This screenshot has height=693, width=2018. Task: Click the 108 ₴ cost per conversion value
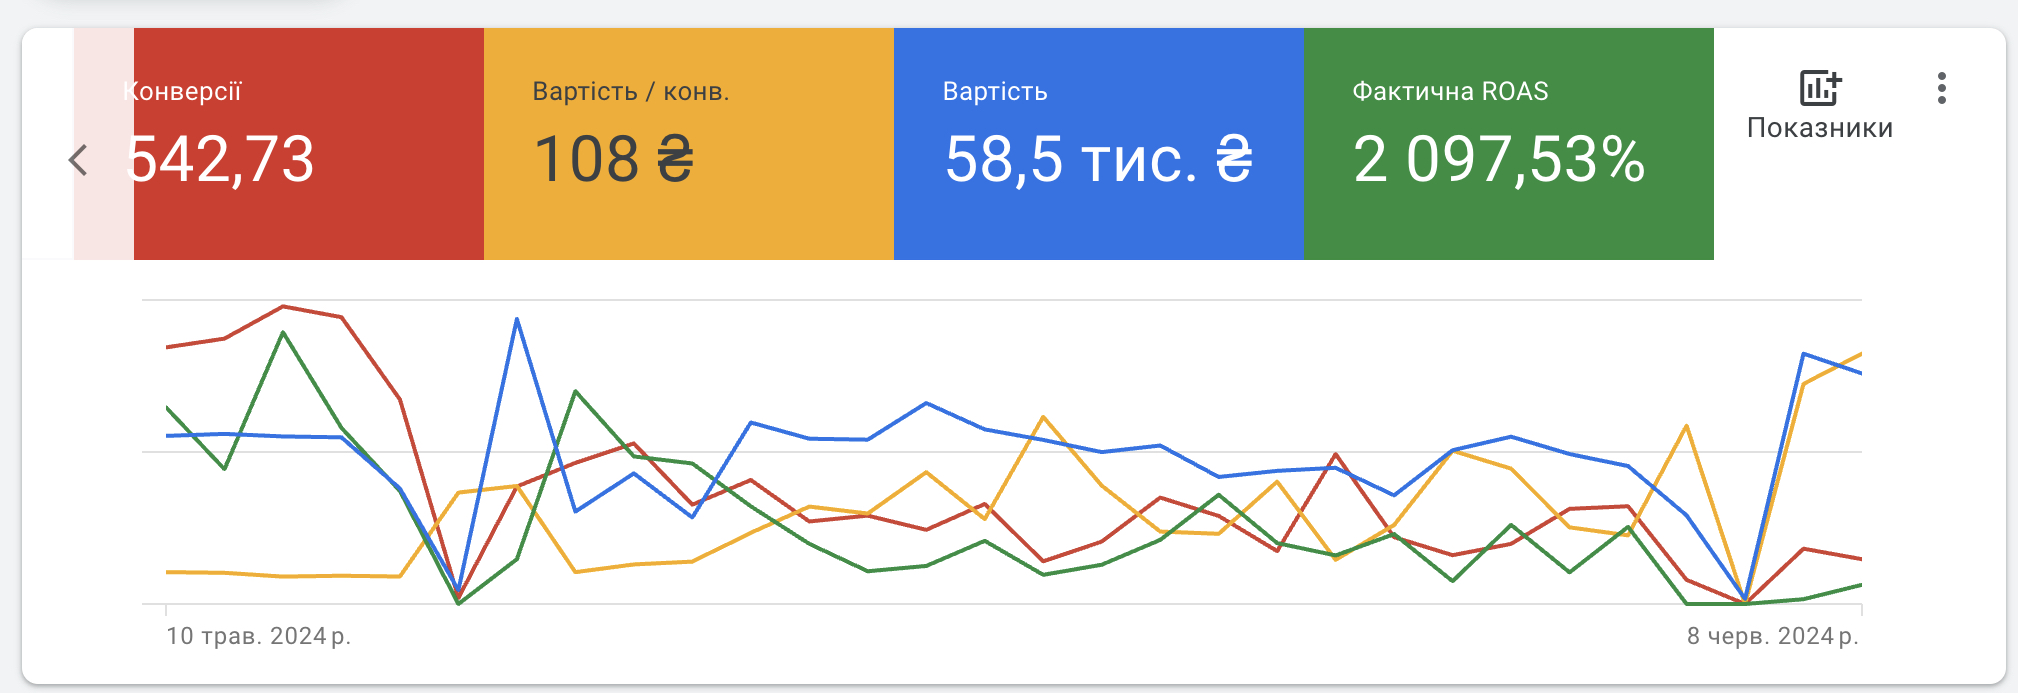614,159
